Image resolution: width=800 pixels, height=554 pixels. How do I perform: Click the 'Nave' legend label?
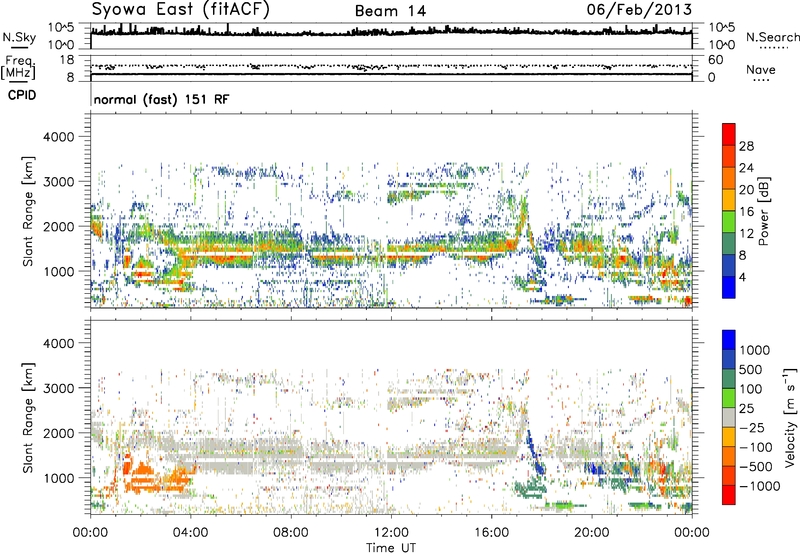tap(761, 69)
